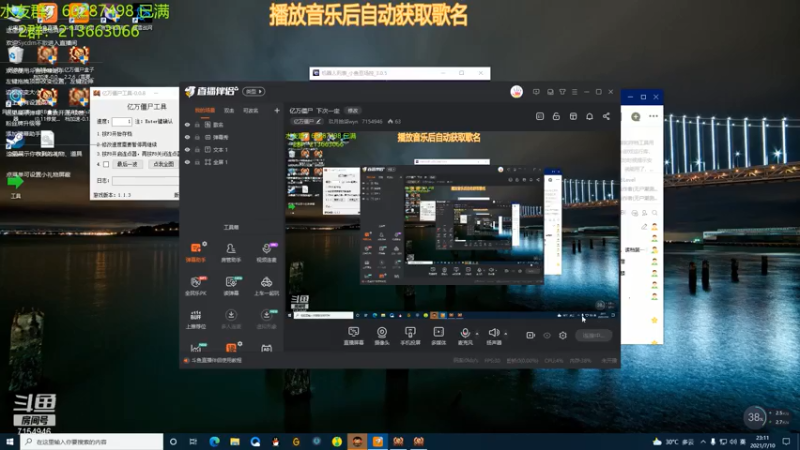Click the pencil edit icon in right window
This screenshot has height=450, width=800.
coord(644,227)
